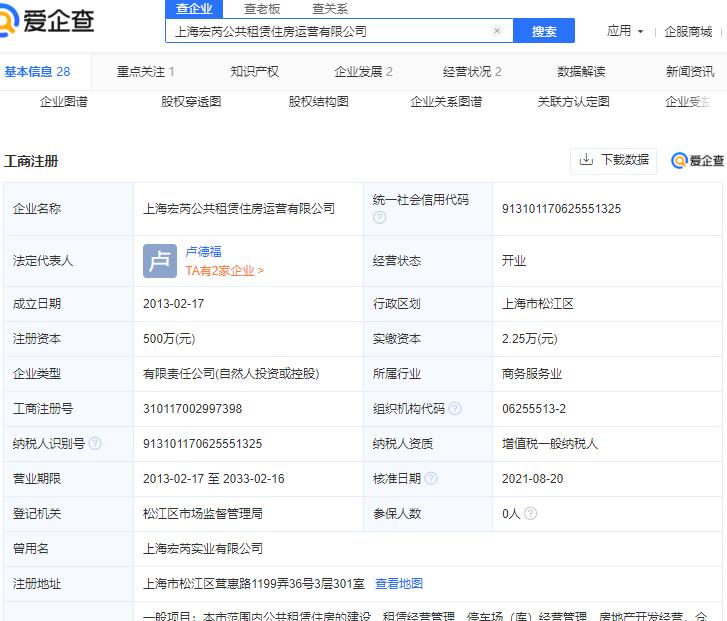Image resolution: width=727 pixels, height=621 pixels.
Task: Switch to the 查关系 search tab
Action: point(330,8)
